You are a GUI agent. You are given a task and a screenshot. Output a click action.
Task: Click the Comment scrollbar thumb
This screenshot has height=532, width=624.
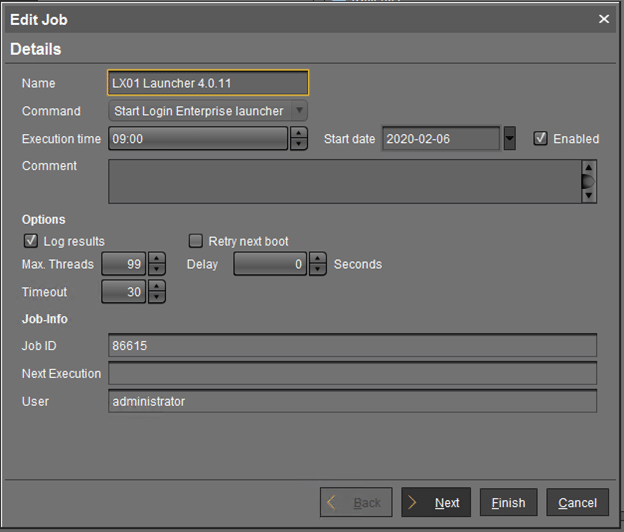coord(588,181)
